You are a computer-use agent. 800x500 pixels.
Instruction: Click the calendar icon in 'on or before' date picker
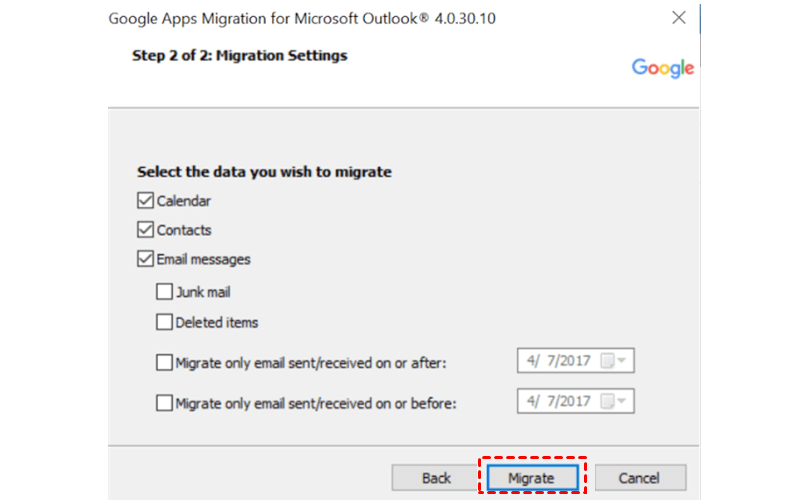click(x=605, y=402)
